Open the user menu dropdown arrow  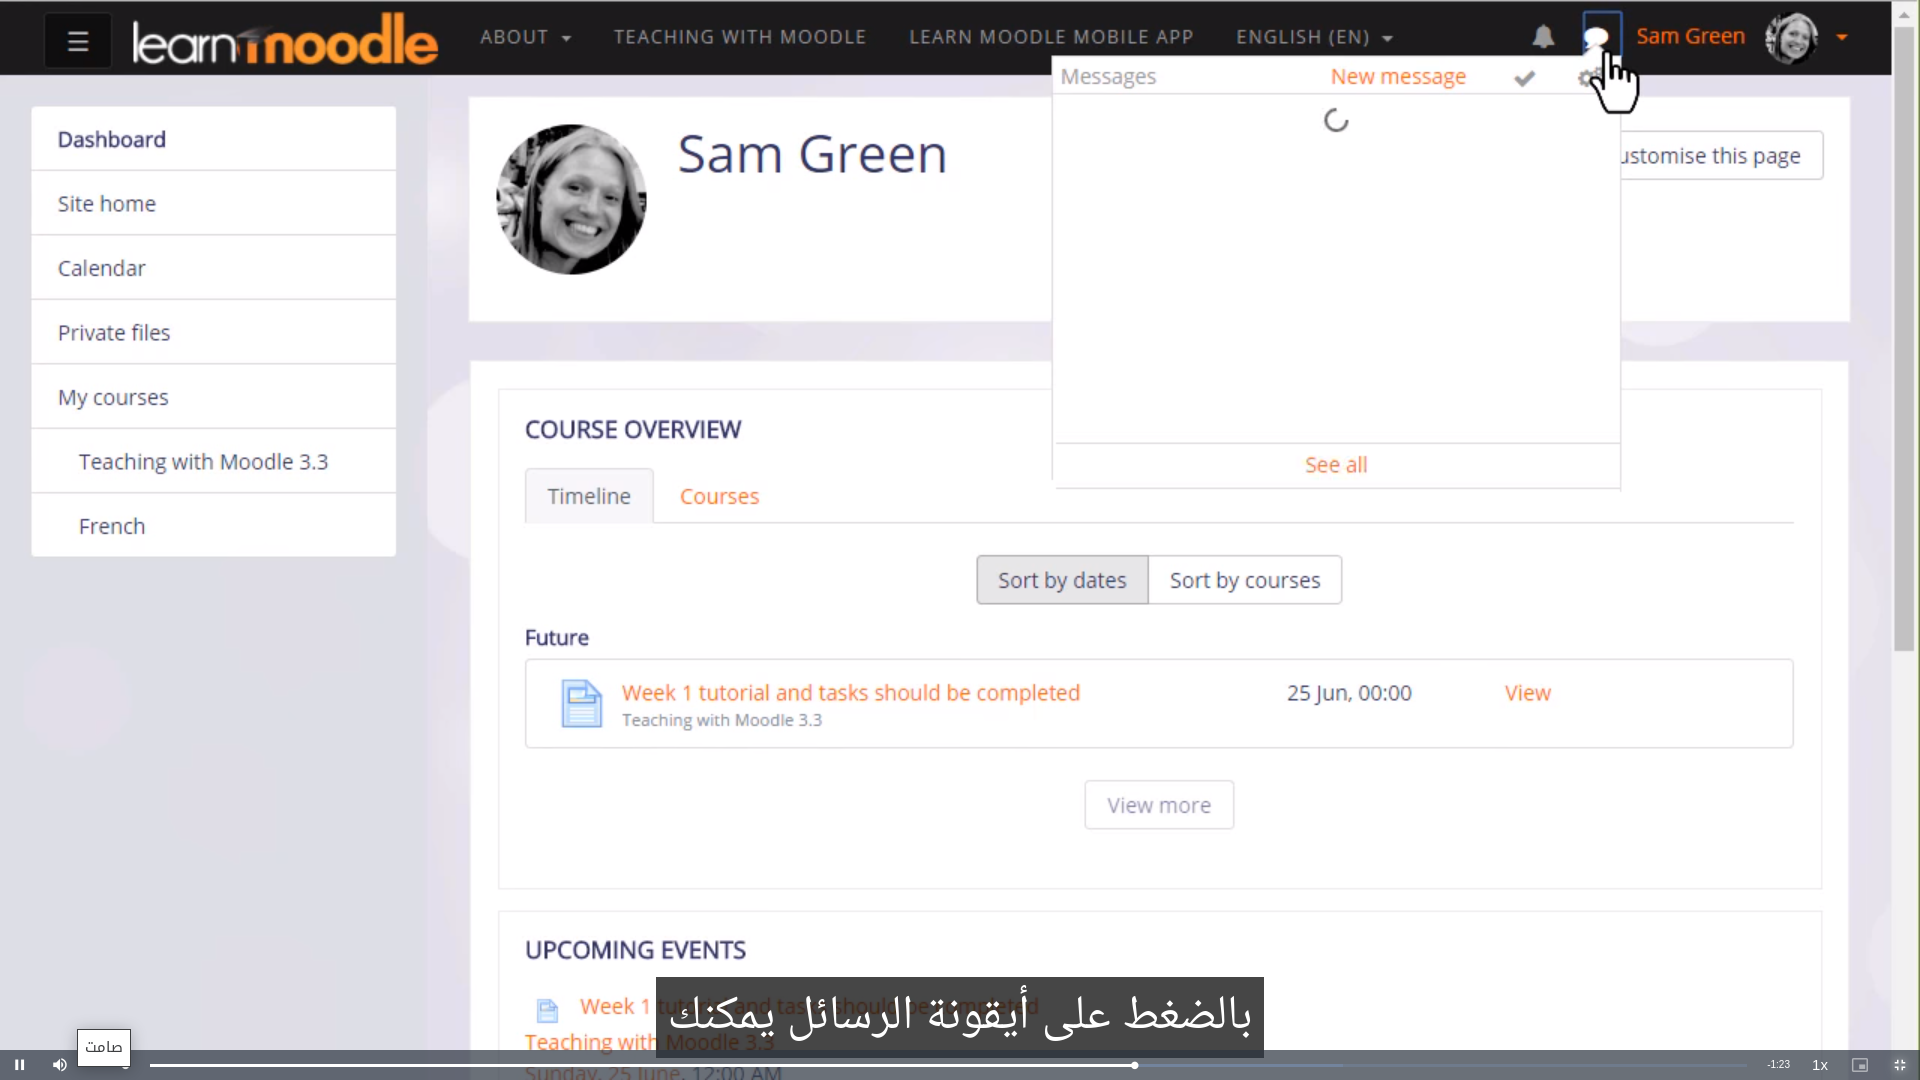coord(1842,38)
